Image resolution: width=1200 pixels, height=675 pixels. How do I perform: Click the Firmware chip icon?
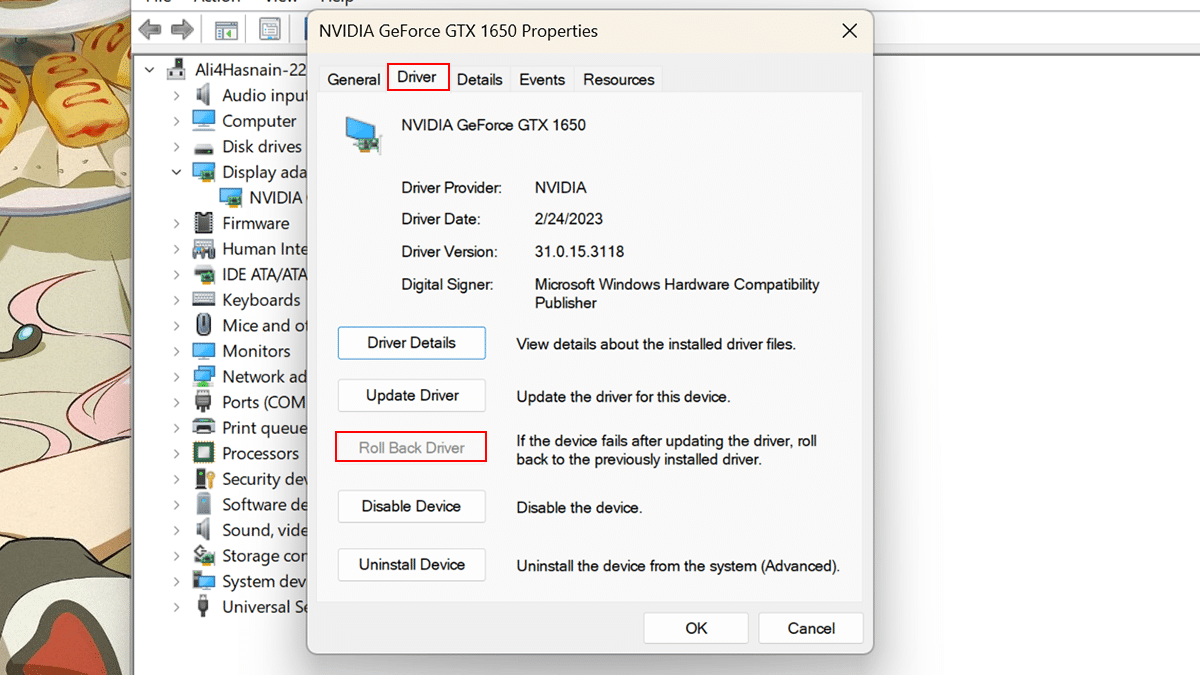[204, 223]
